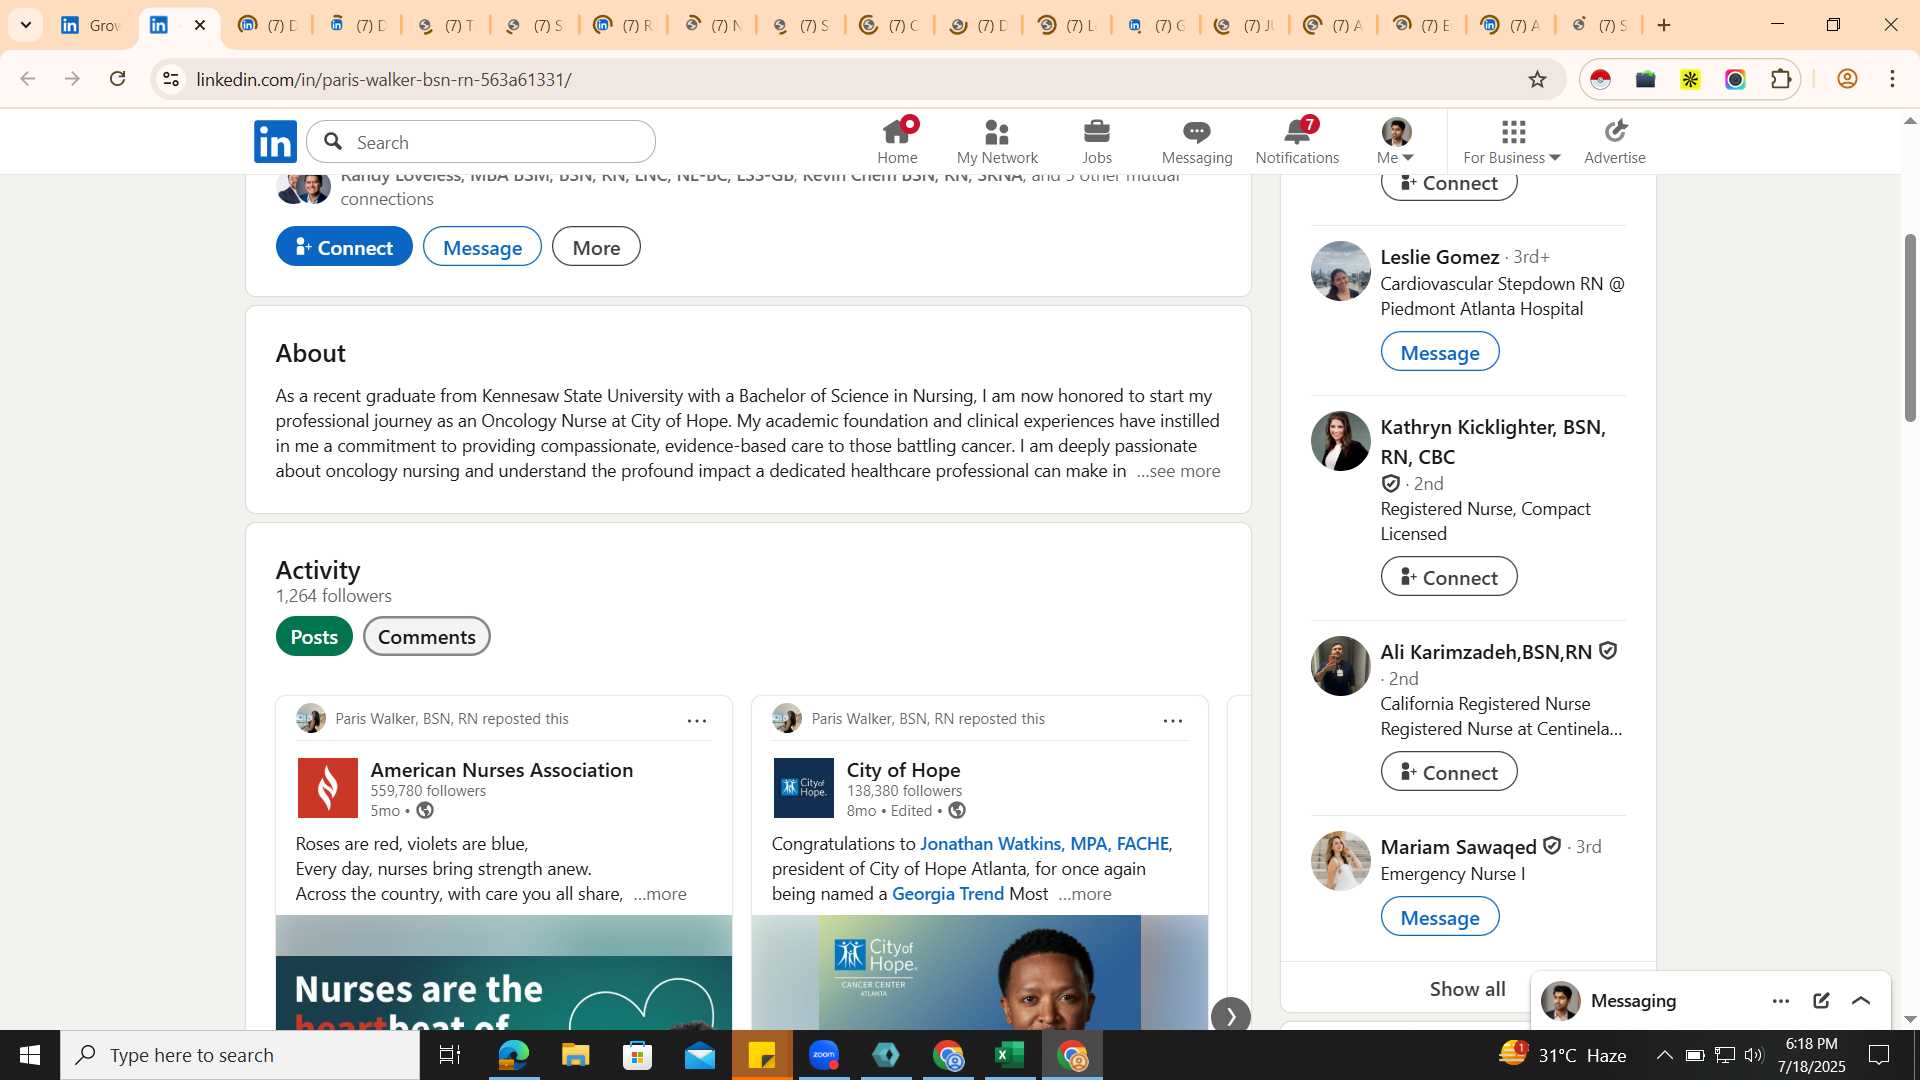This screenshot has height=1080, width=1920.
Task: Click the Windows taskbar search box
Action: tap(240, 1055)
